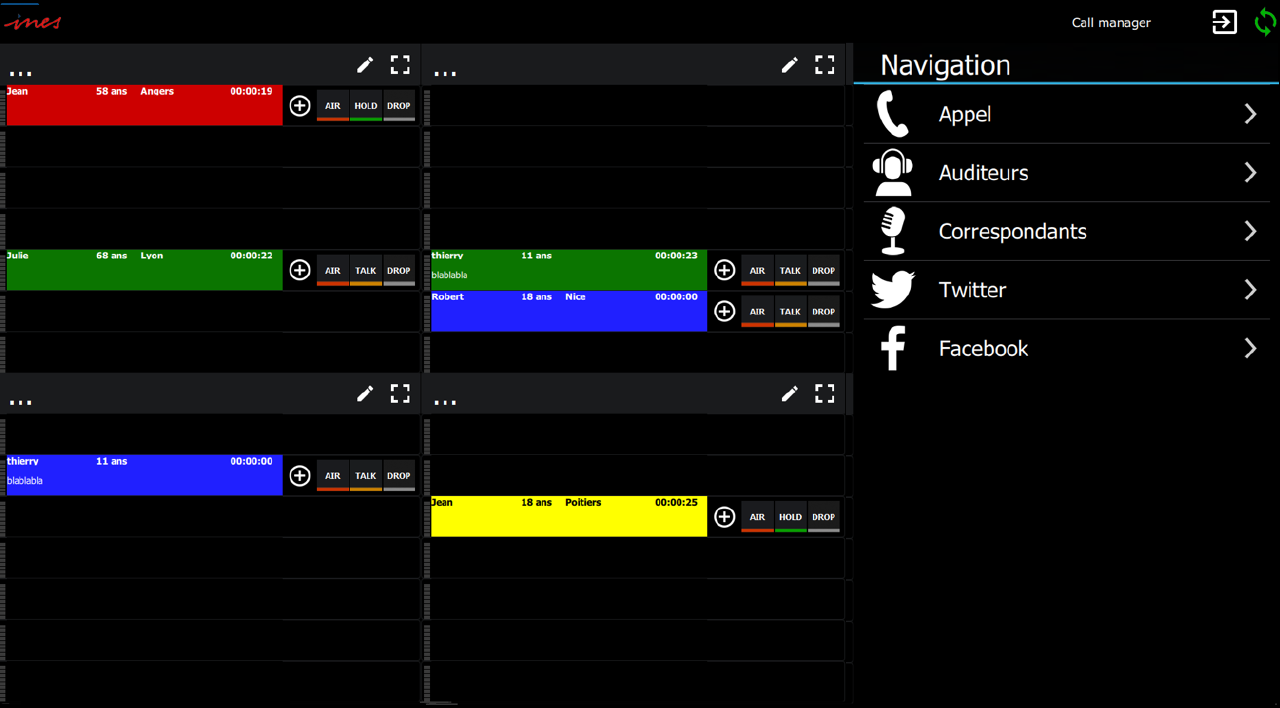The height and width of the screenshot is (708, 1280).
Task: Click DROP for Jean from Angers
Action: tap(399, 105)
